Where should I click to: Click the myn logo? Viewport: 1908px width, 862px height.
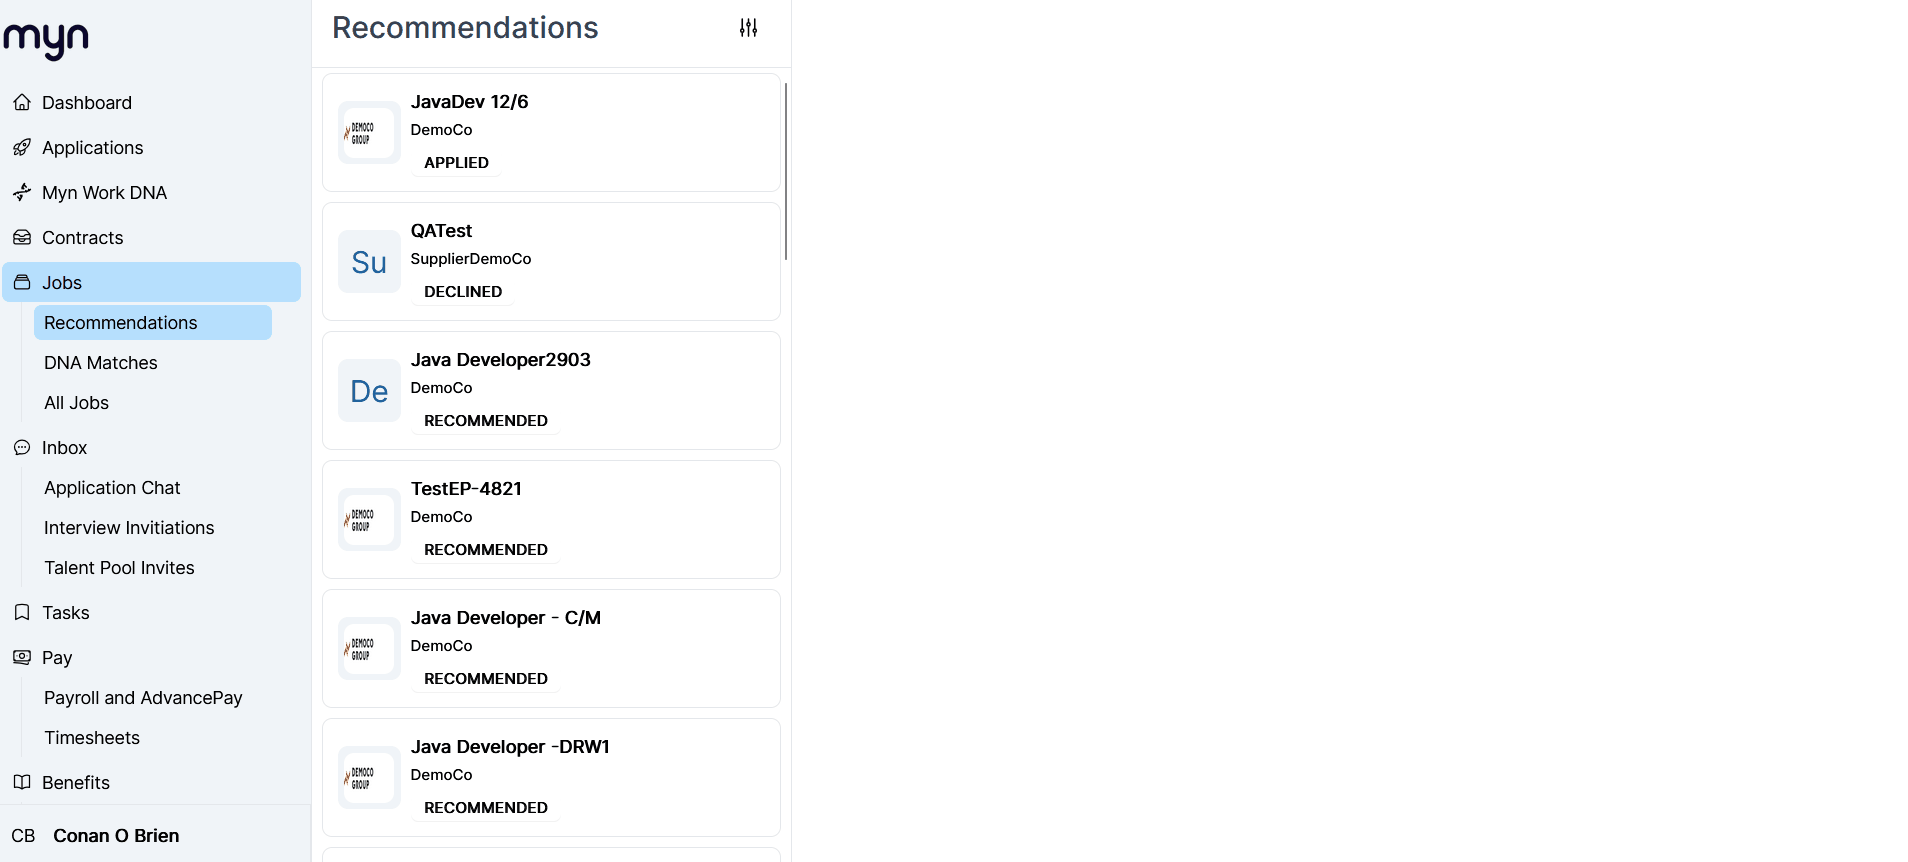pos(46,40)
